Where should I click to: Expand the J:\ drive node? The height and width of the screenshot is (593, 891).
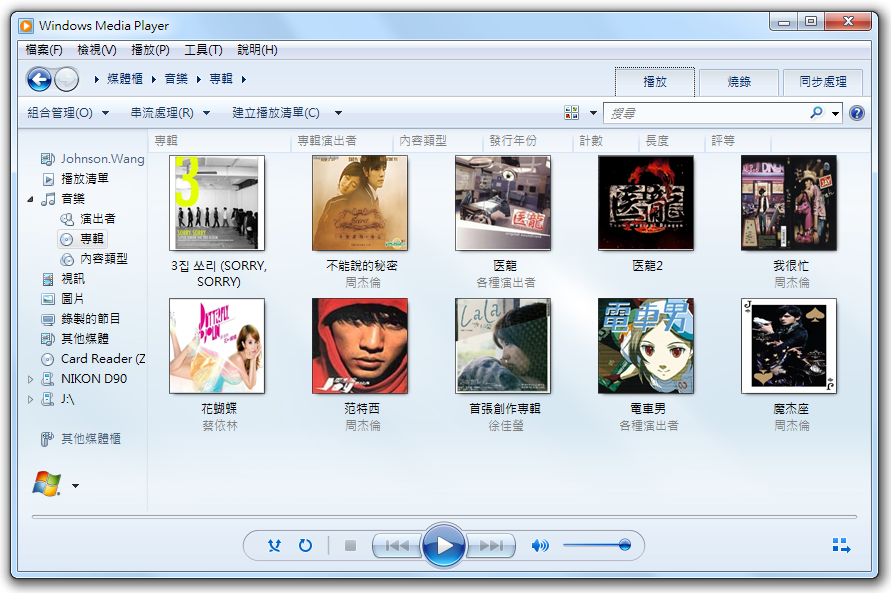pyautogui.click(x=30, y=399)
